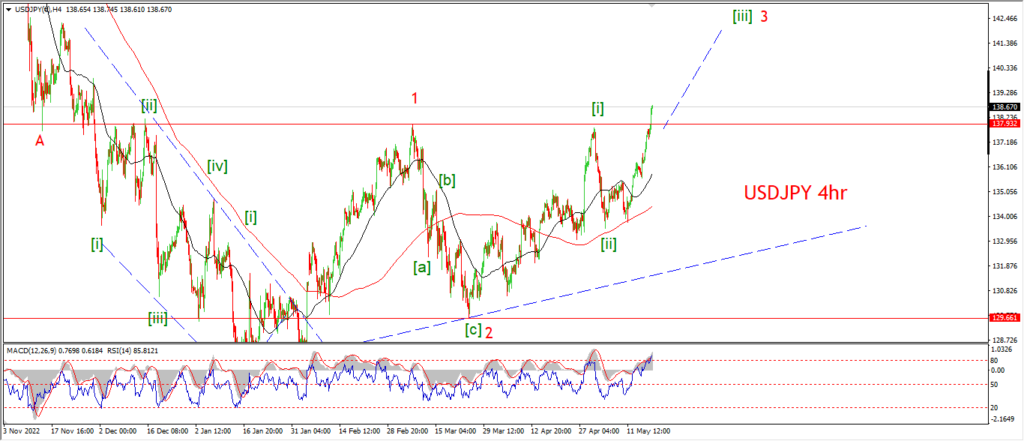Image resolution: width=1024 pixels, height=441 pixels.
Task: Select the green [b] wave label
Action: click(448, 180)
